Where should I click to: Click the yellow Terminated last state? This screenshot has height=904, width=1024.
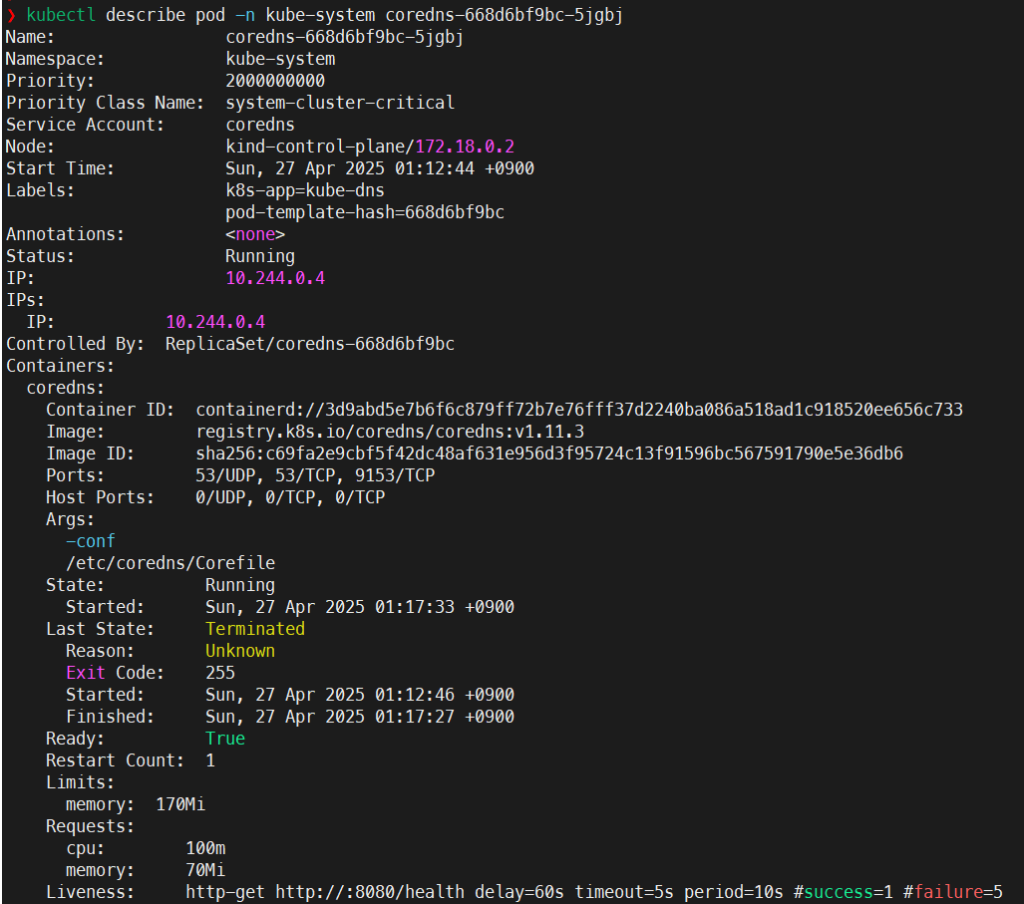coord(255,629)
